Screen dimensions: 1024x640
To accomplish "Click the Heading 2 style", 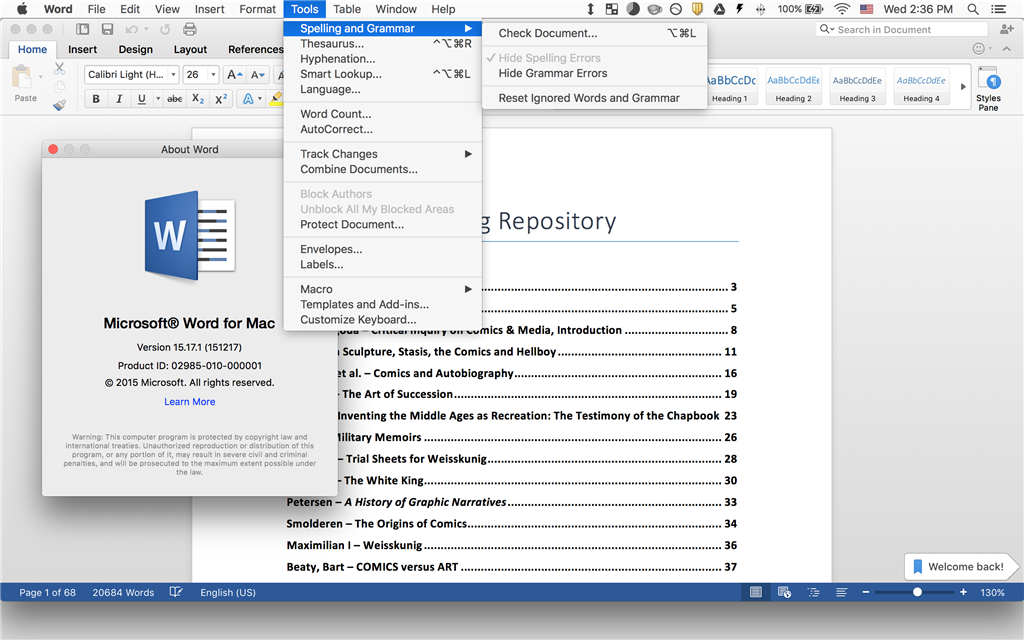I will (x=793, y=87).
